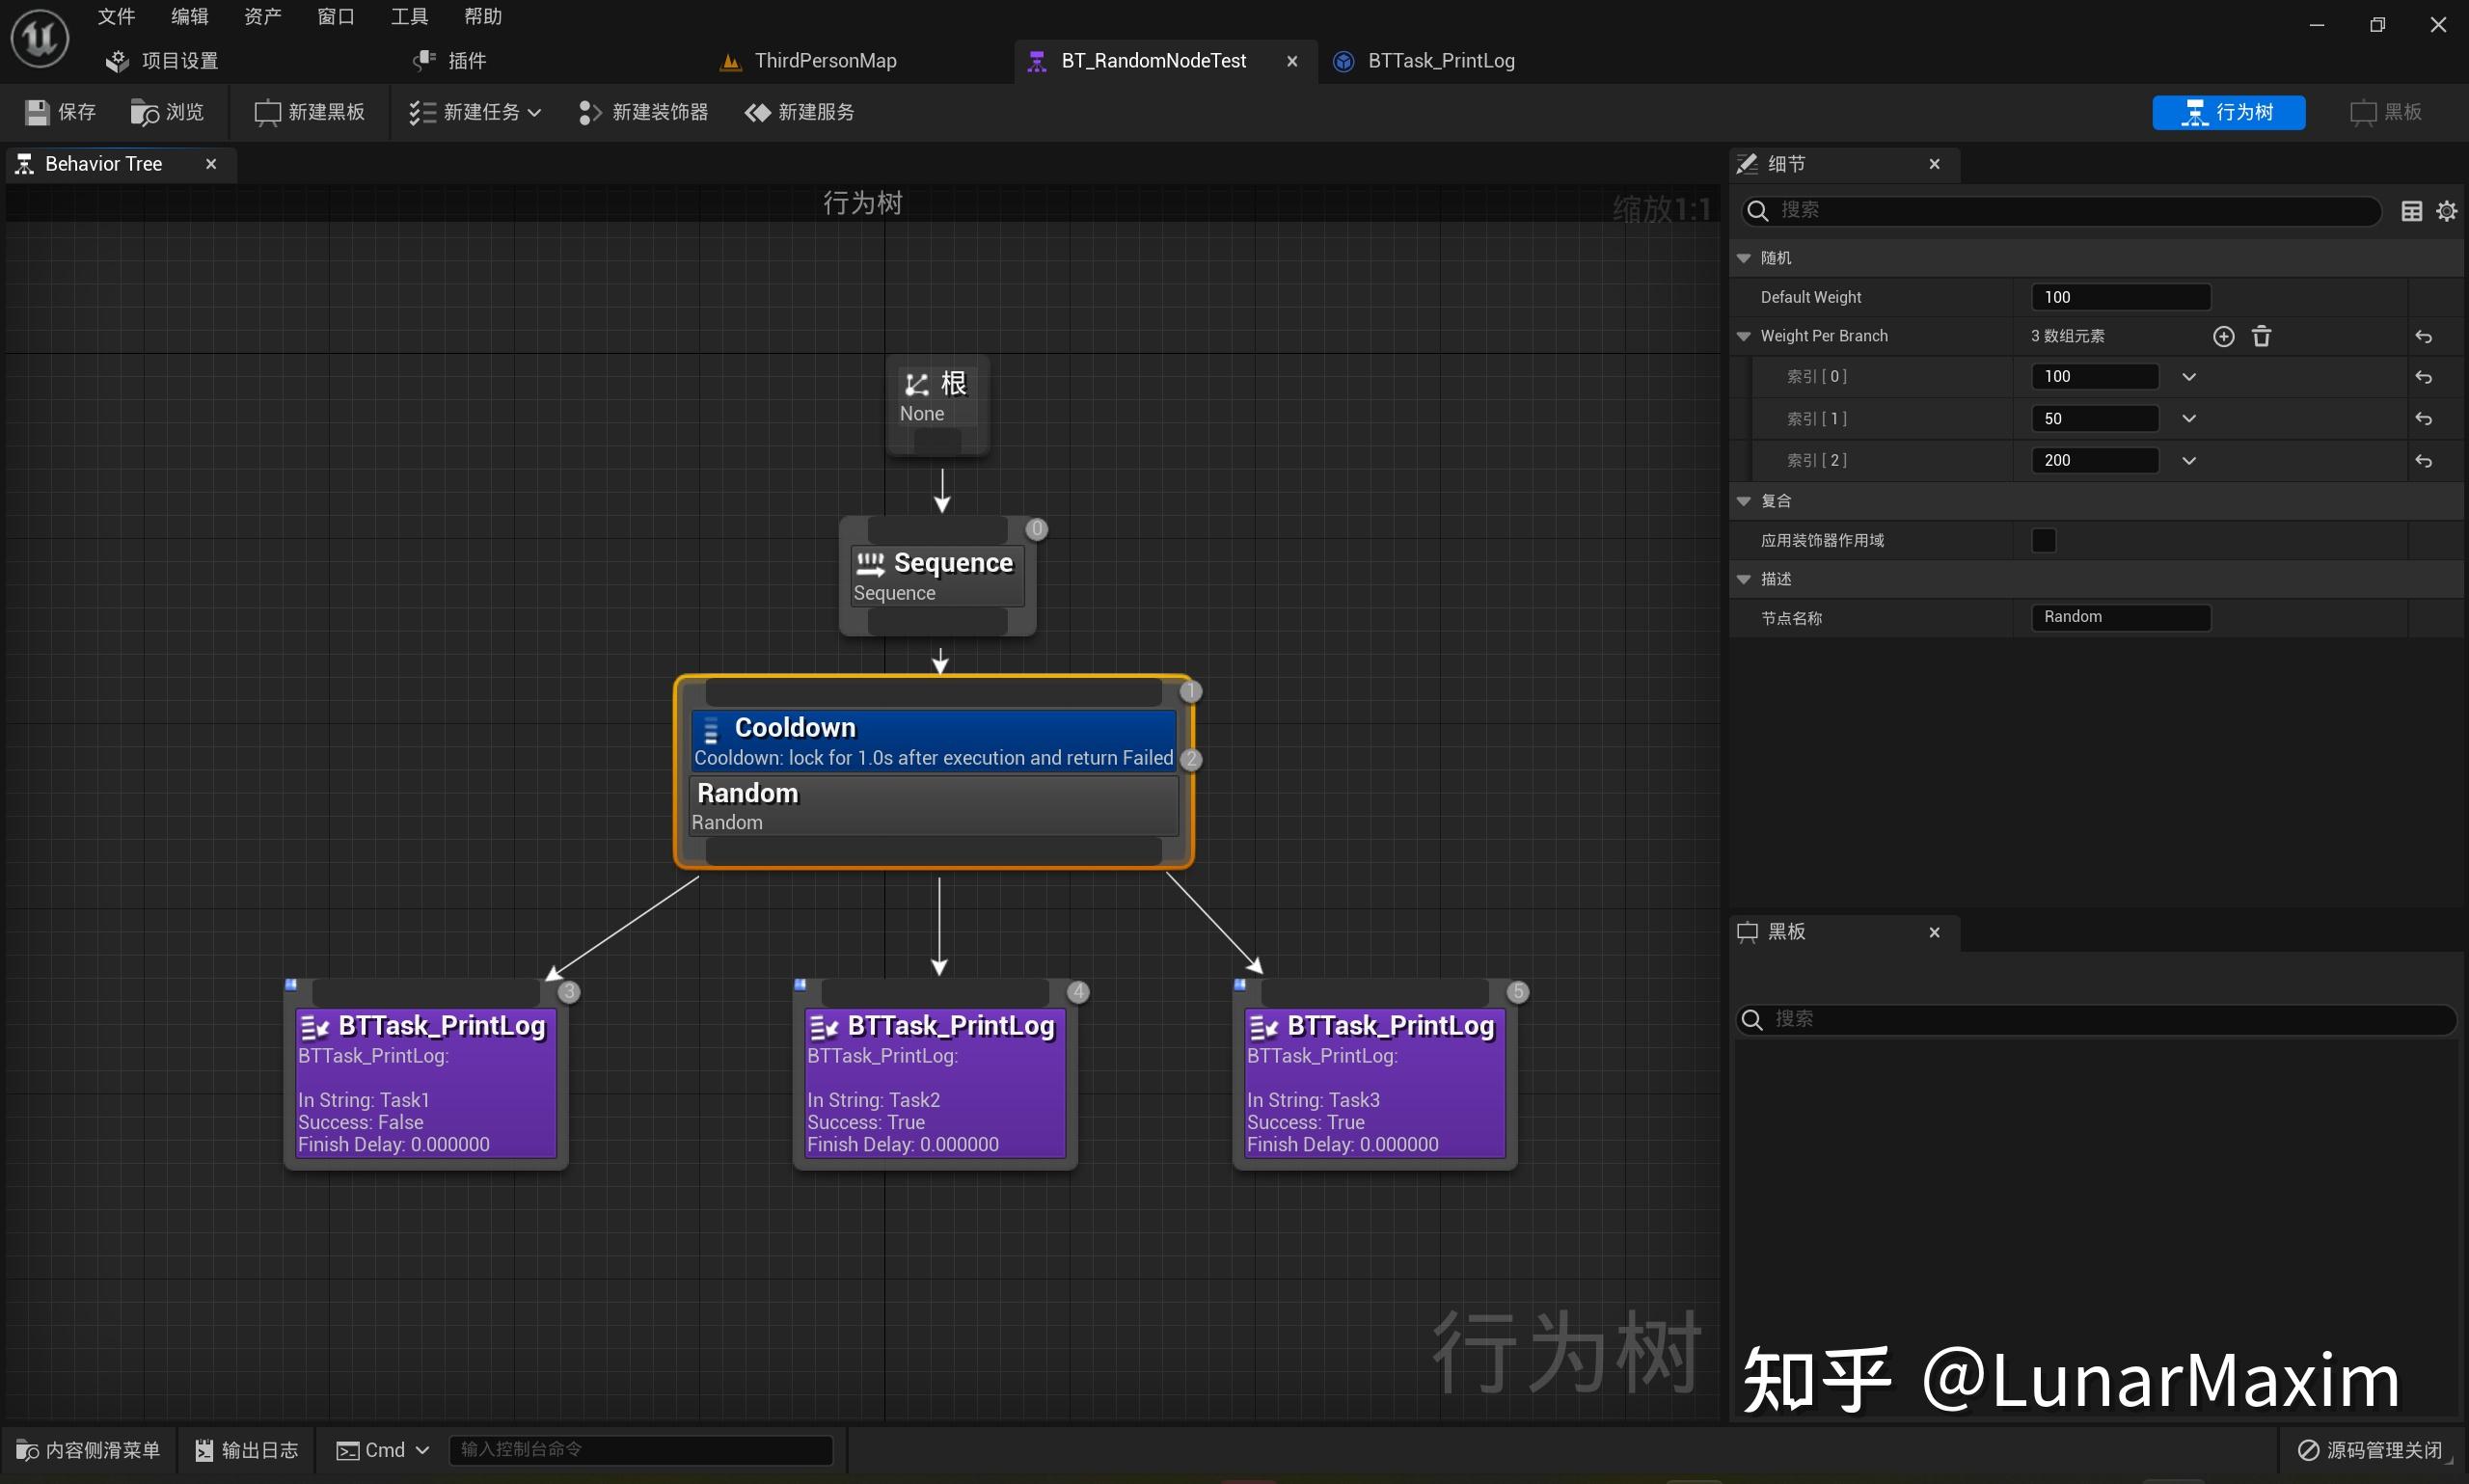2469x1484 pixels.
Task: Open dropdown arrow for index [0] element
Action: (2189, 377)
